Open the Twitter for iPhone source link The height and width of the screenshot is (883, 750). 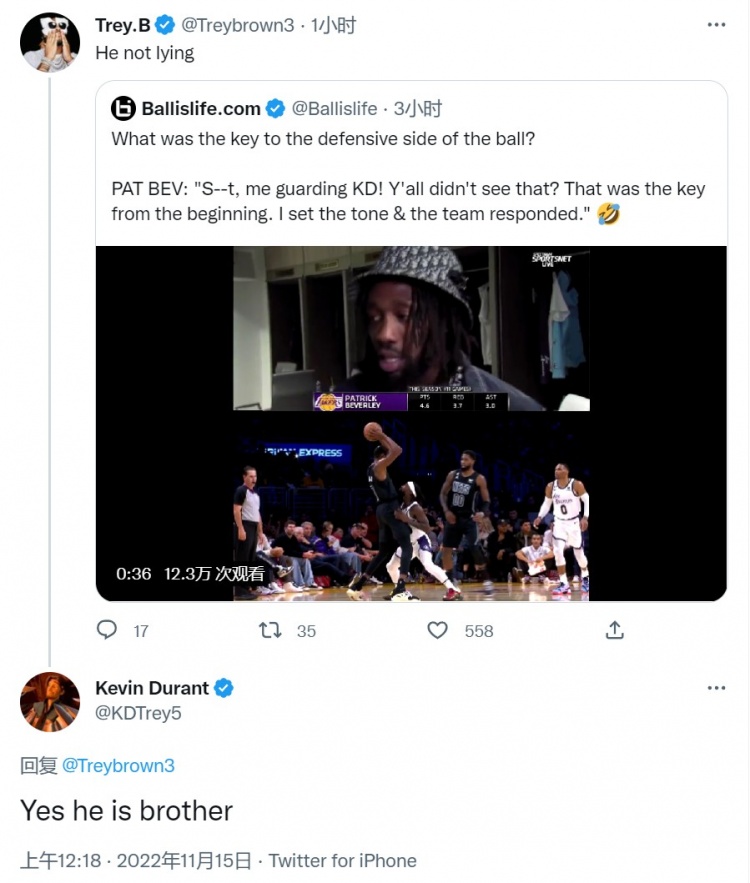[x=342, y=860]
